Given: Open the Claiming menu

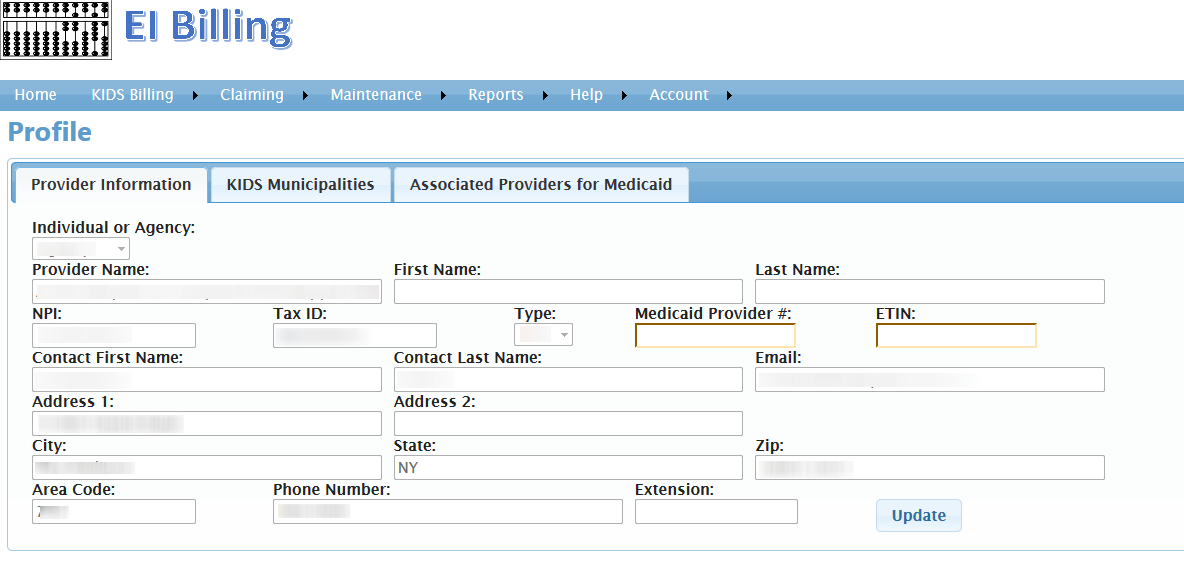Looking at the screenshot, I should [252, 95].
